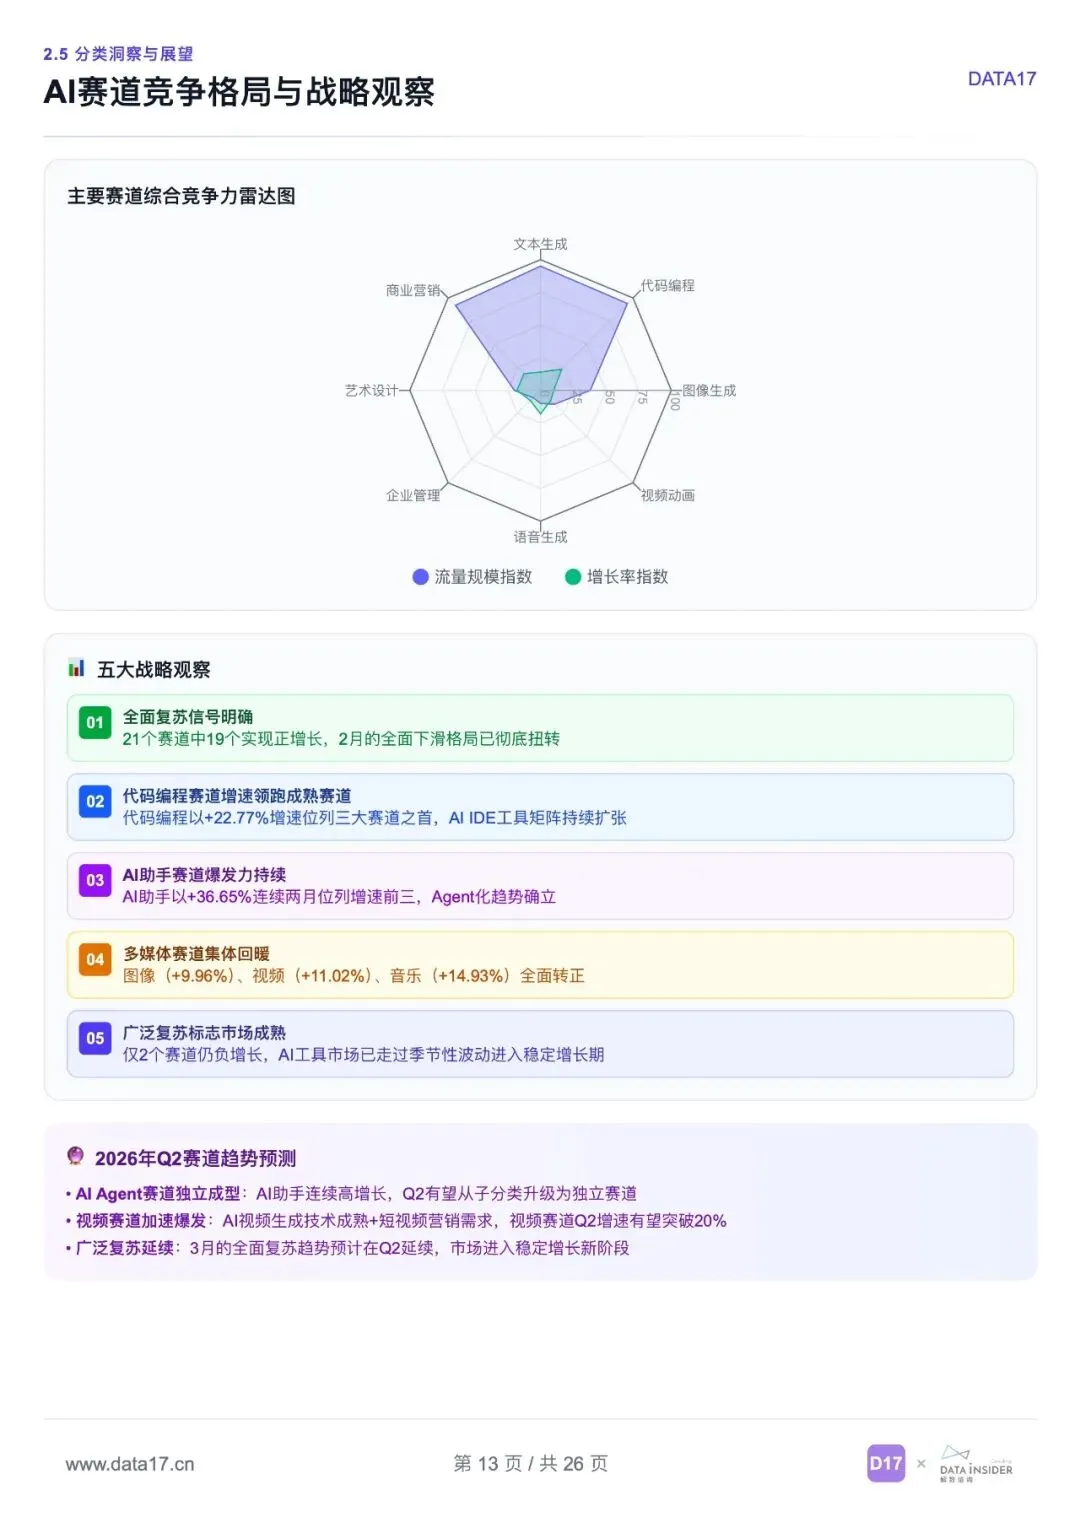Click the green 01 number badge

(95, 723)
